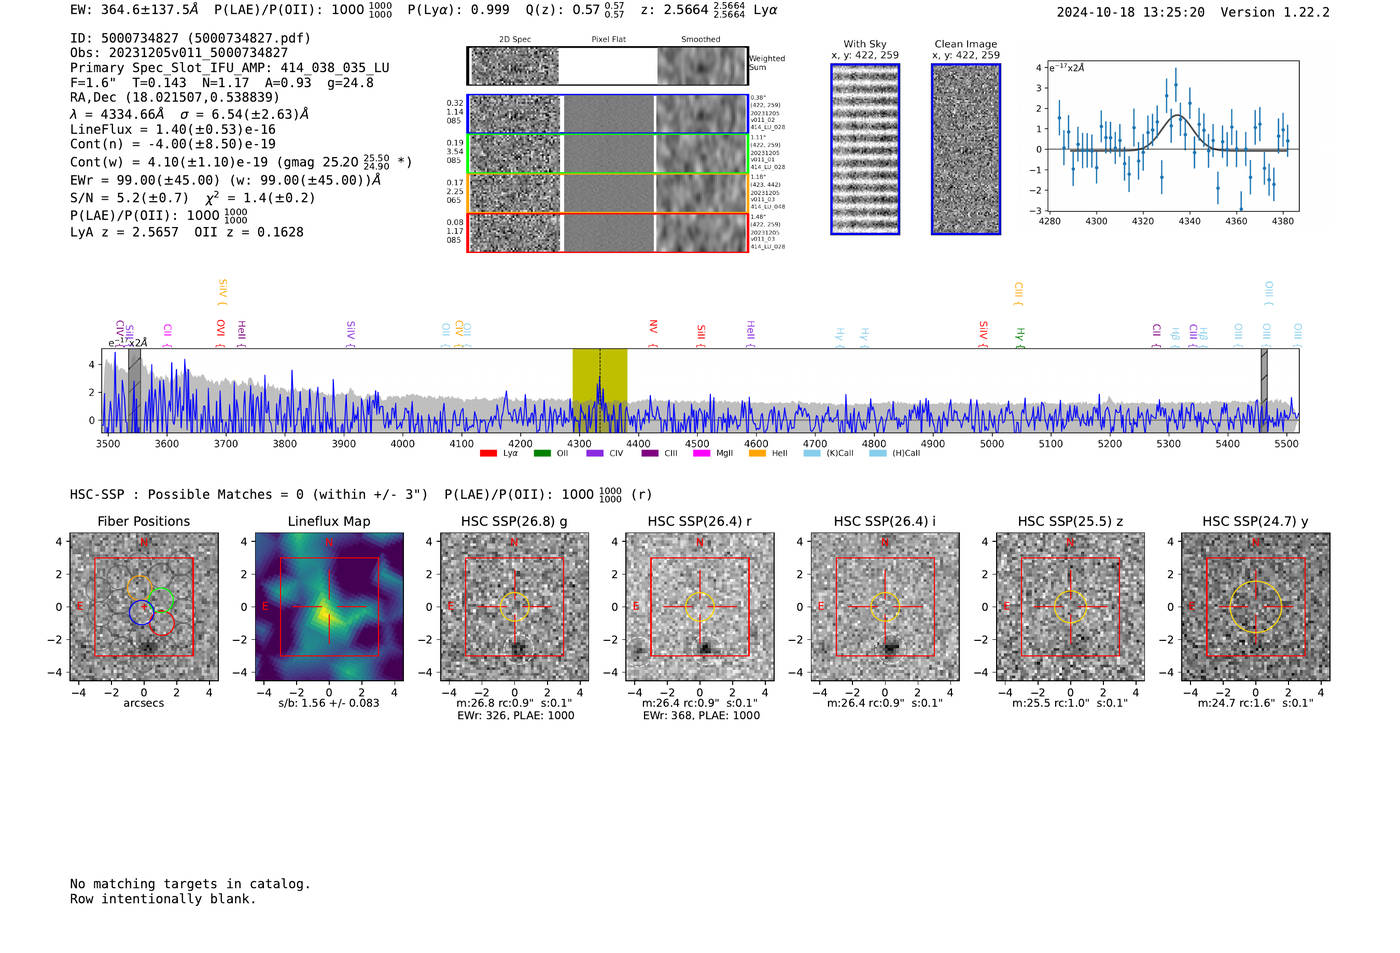Select the "EWr: 326, PLAE: 1000" caption
Image resolution: width=1400 pixels, height=953 pixels.
tap(515, 716)
